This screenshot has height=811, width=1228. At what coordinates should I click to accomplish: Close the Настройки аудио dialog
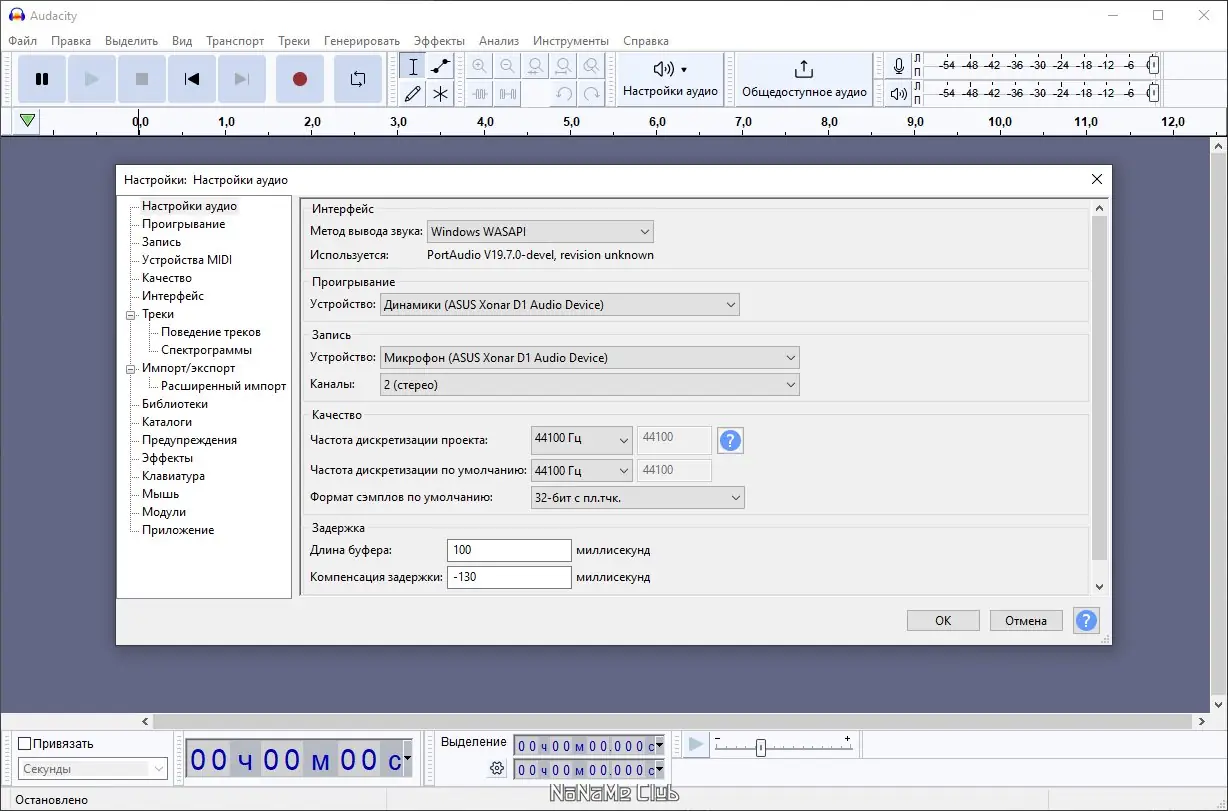coord(1097,179)
